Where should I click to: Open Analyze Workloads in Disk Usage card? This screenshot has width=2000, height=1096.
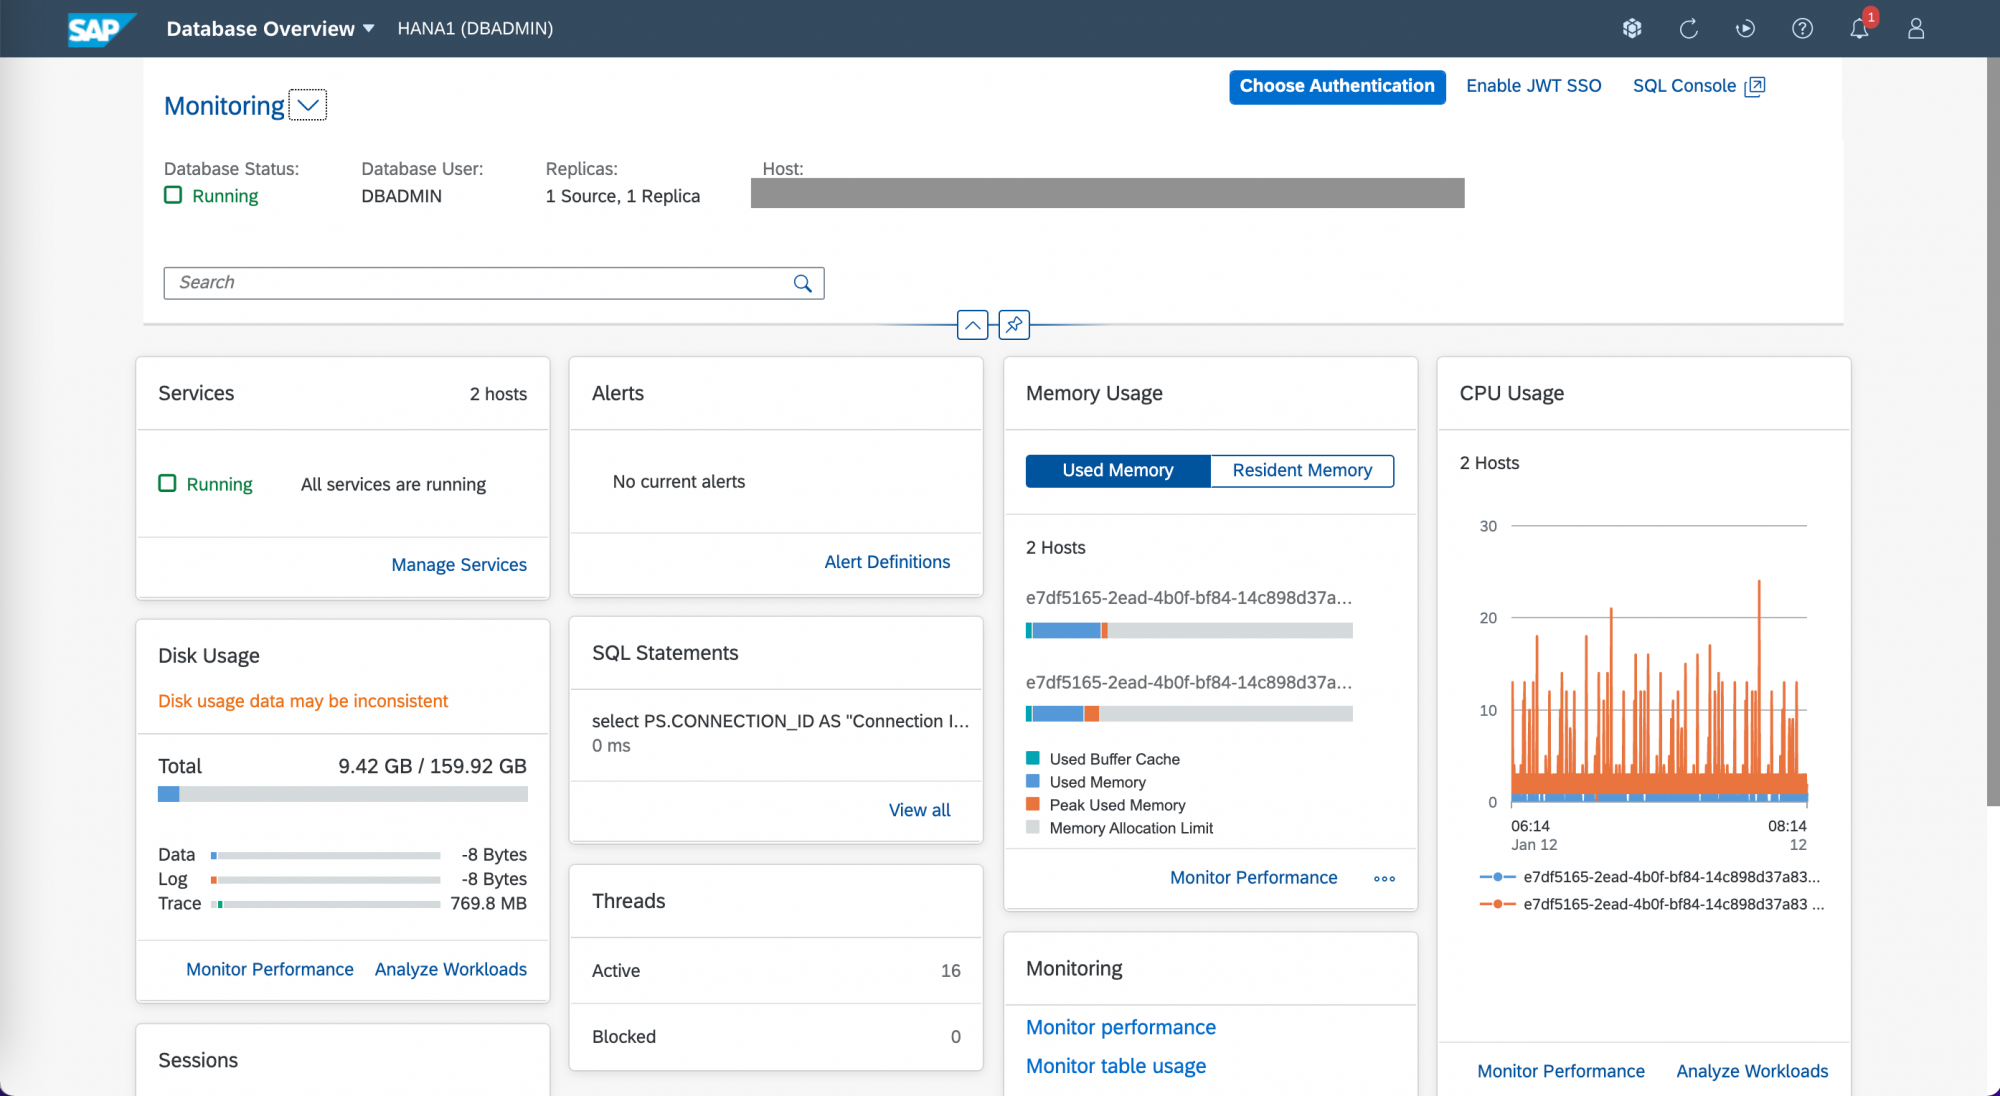click(451, 969)
